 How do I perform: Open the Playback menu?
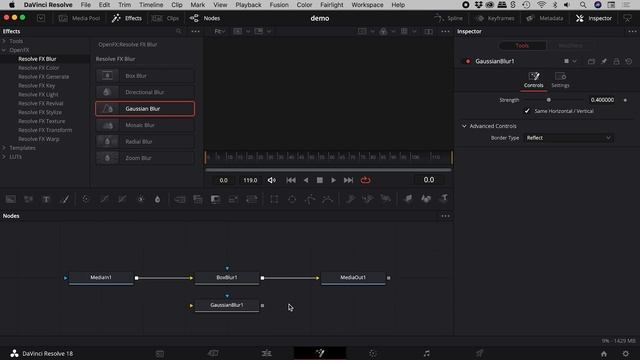click(x=248, y=5)
